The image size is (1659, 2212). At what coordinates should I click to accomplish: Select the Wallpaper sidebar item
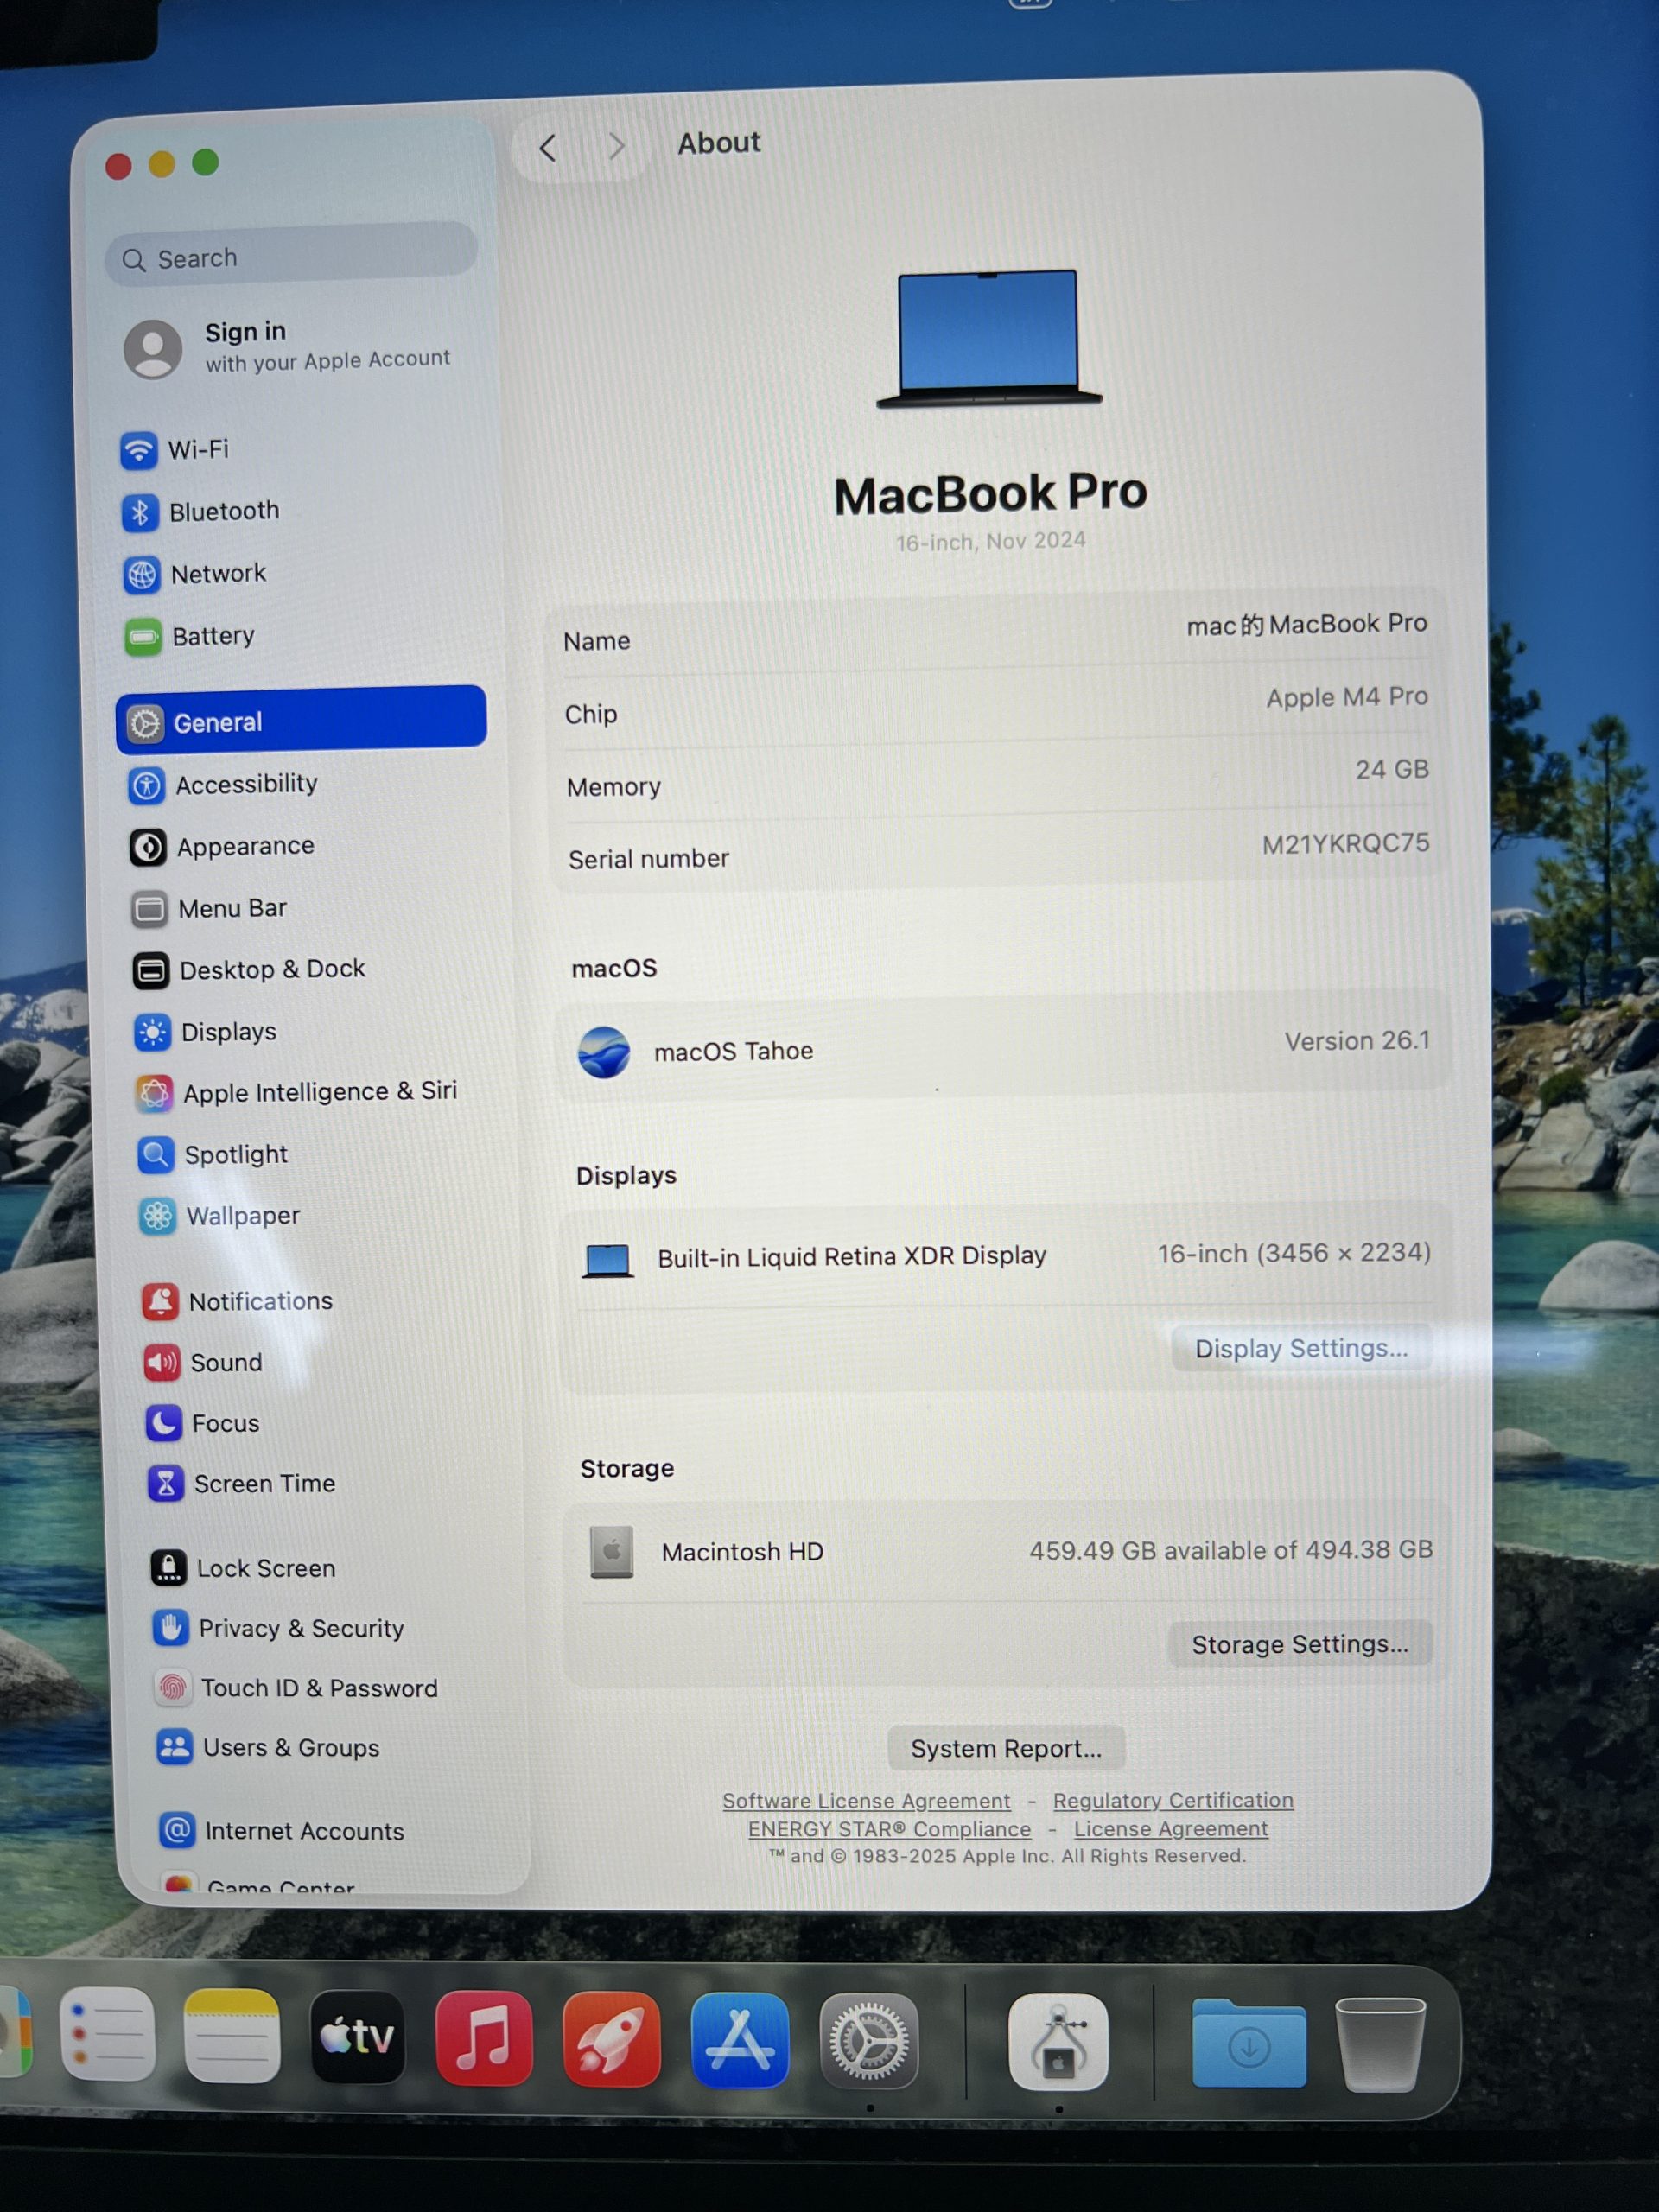click(x=242, y=1216)
